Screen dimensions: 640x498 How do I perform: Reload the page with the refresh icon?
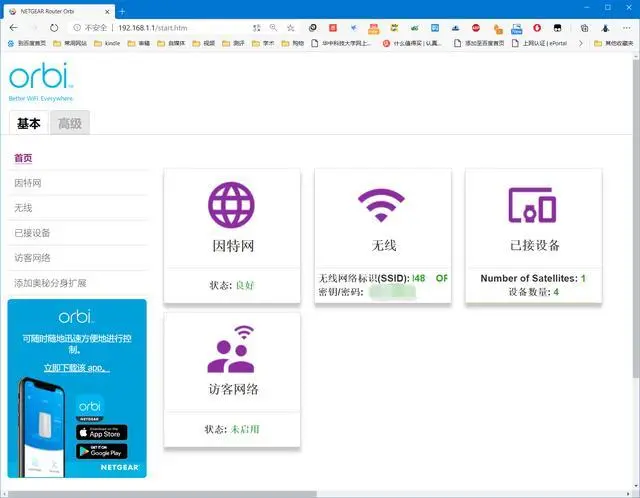tap(54, 28)
